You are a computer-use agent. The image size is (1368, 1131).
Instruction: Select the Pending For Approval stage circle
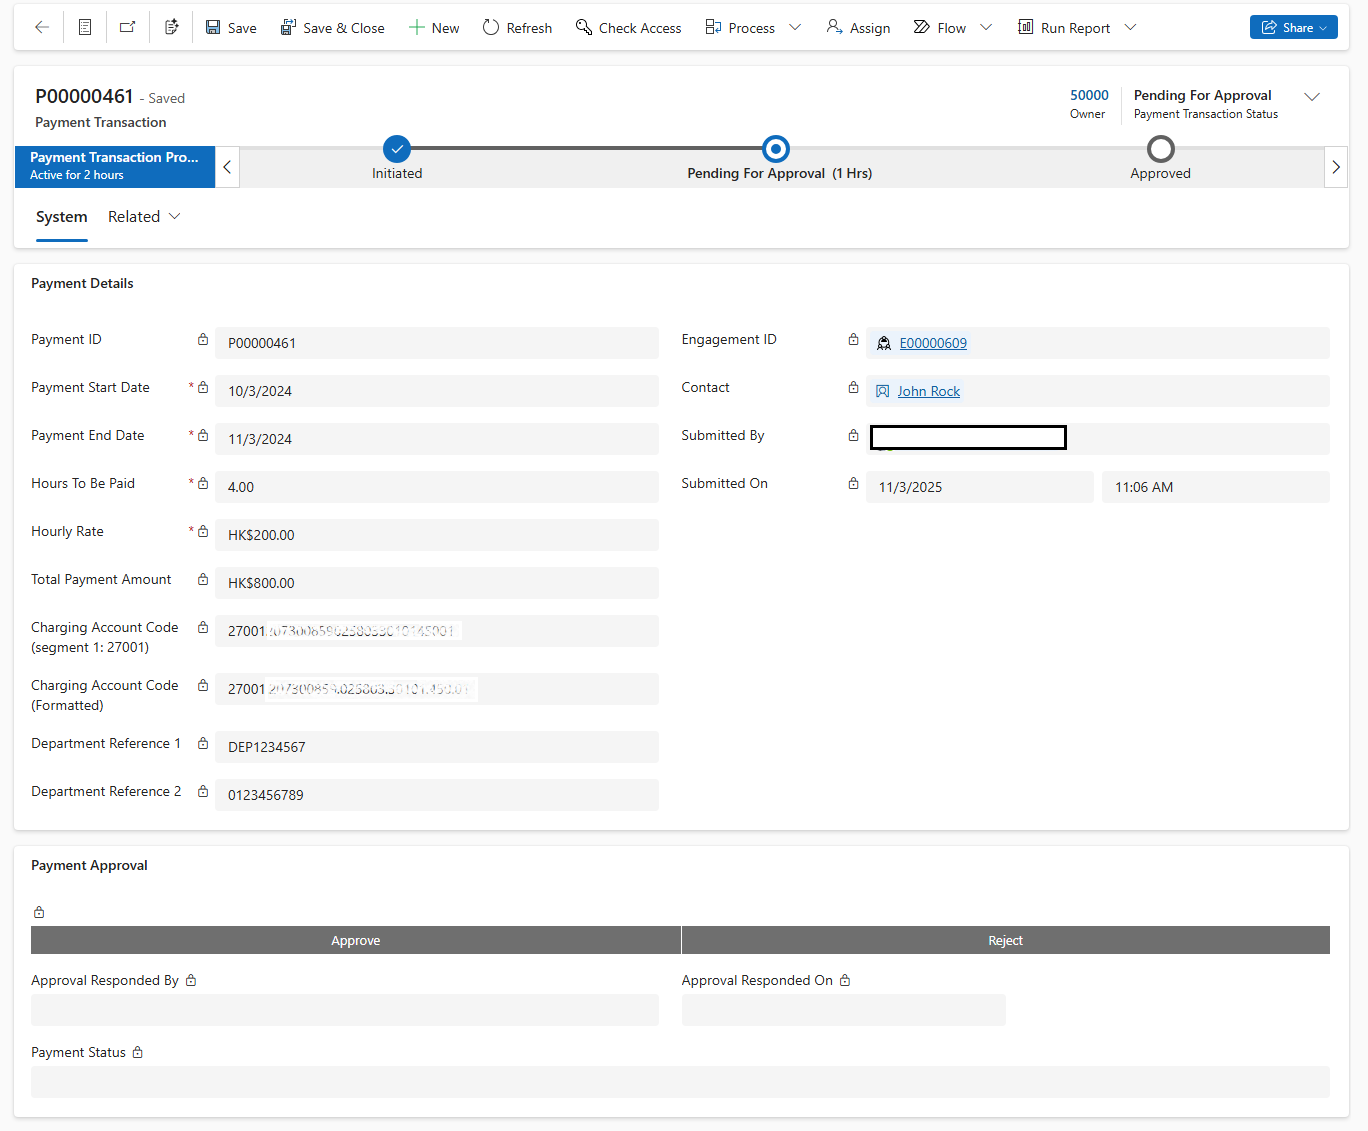pos(776,149)
